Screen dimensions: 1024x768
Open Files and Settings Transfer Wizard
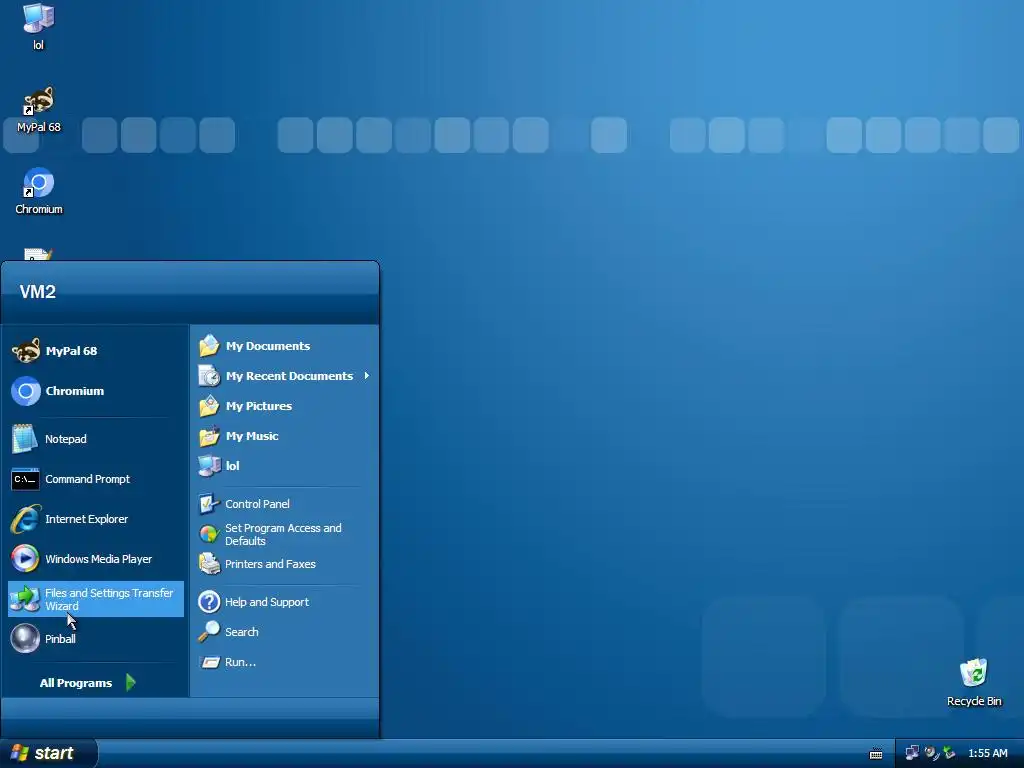coord(95,599)
